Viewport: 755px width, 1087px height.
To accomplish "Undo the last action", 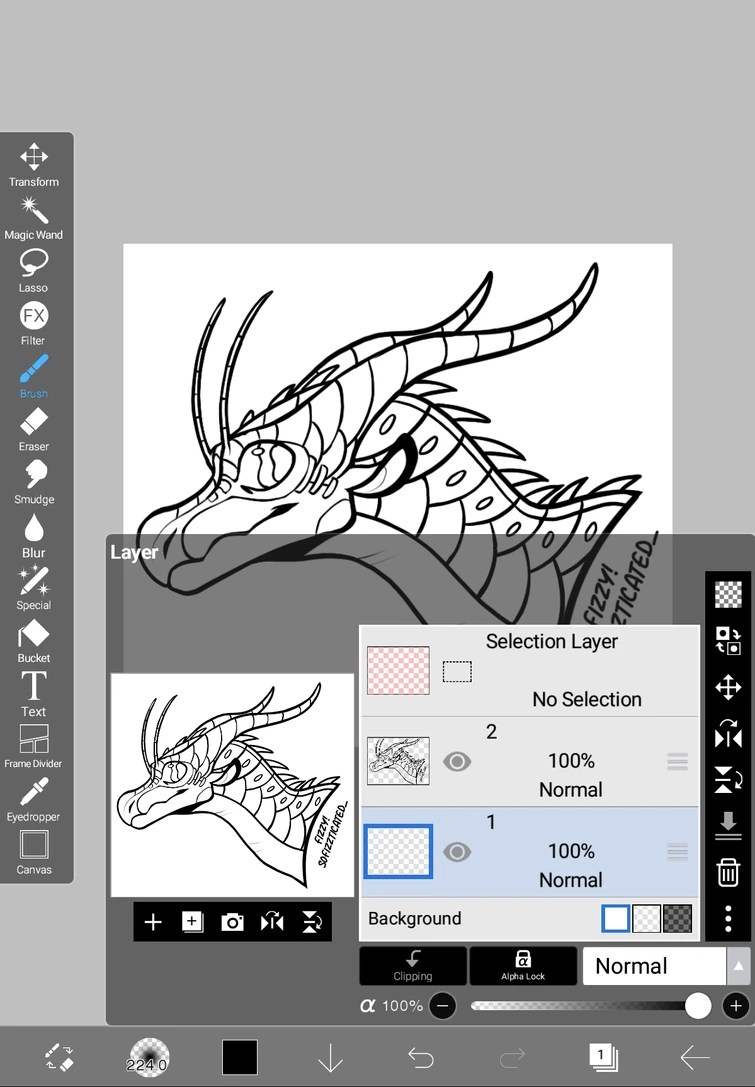I will [421, 1058].
